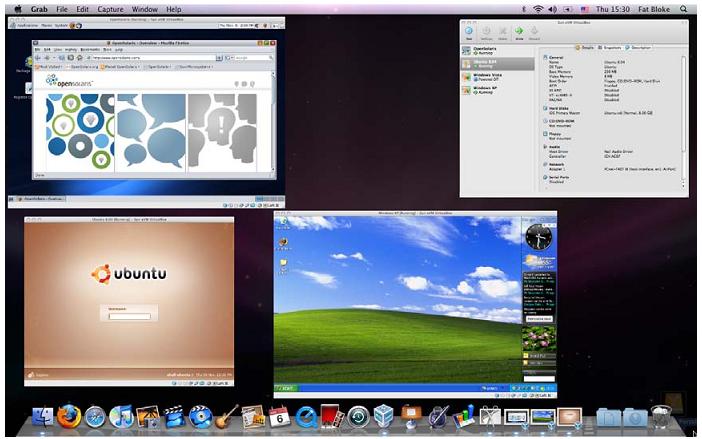Open the General section link in details

coord(556,57)
